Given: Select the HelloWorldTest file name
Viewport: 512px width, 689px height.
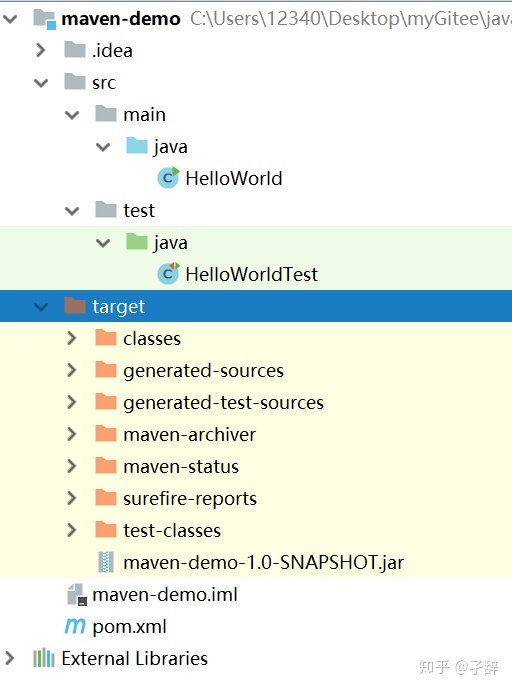Looking at the screenshot, I should (251, 274).
